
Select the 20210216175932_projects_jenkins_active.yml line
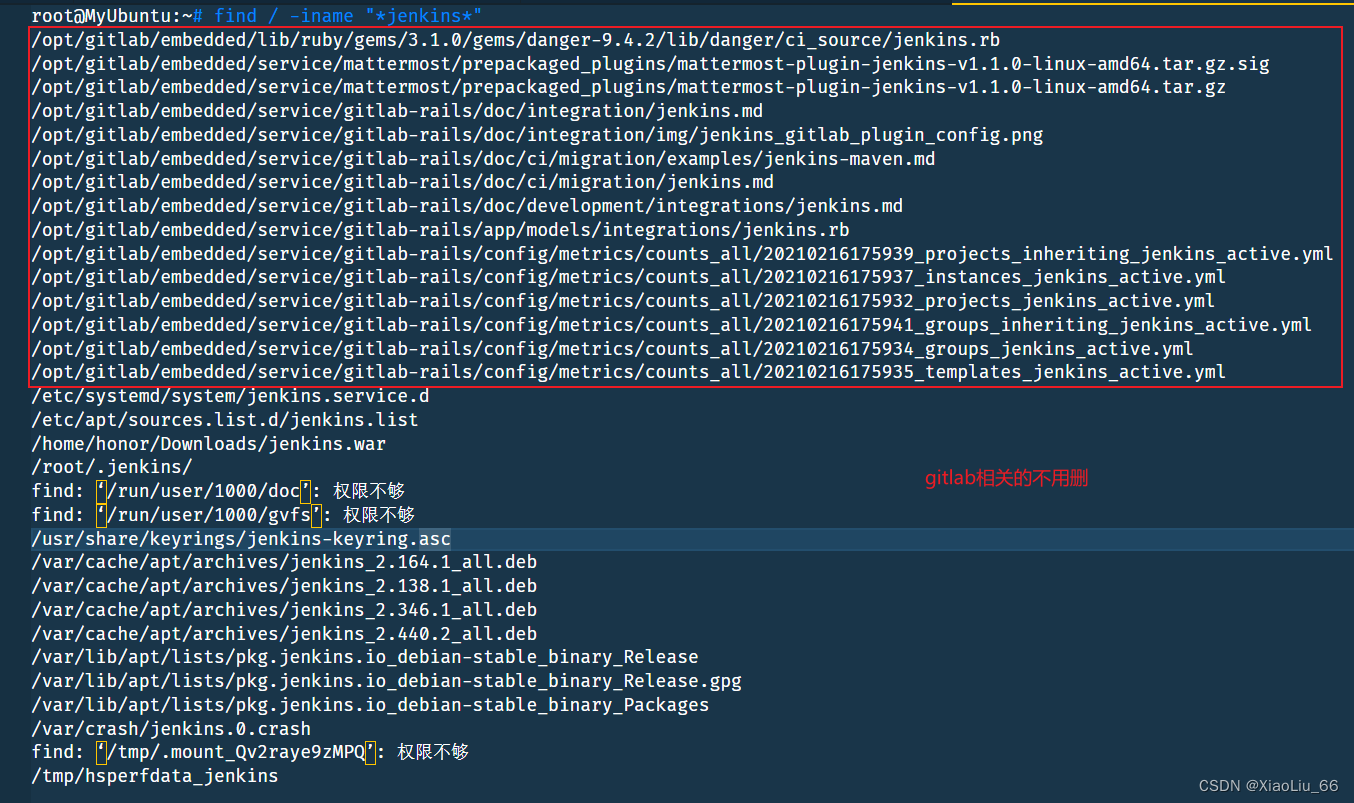click(623, 301)
